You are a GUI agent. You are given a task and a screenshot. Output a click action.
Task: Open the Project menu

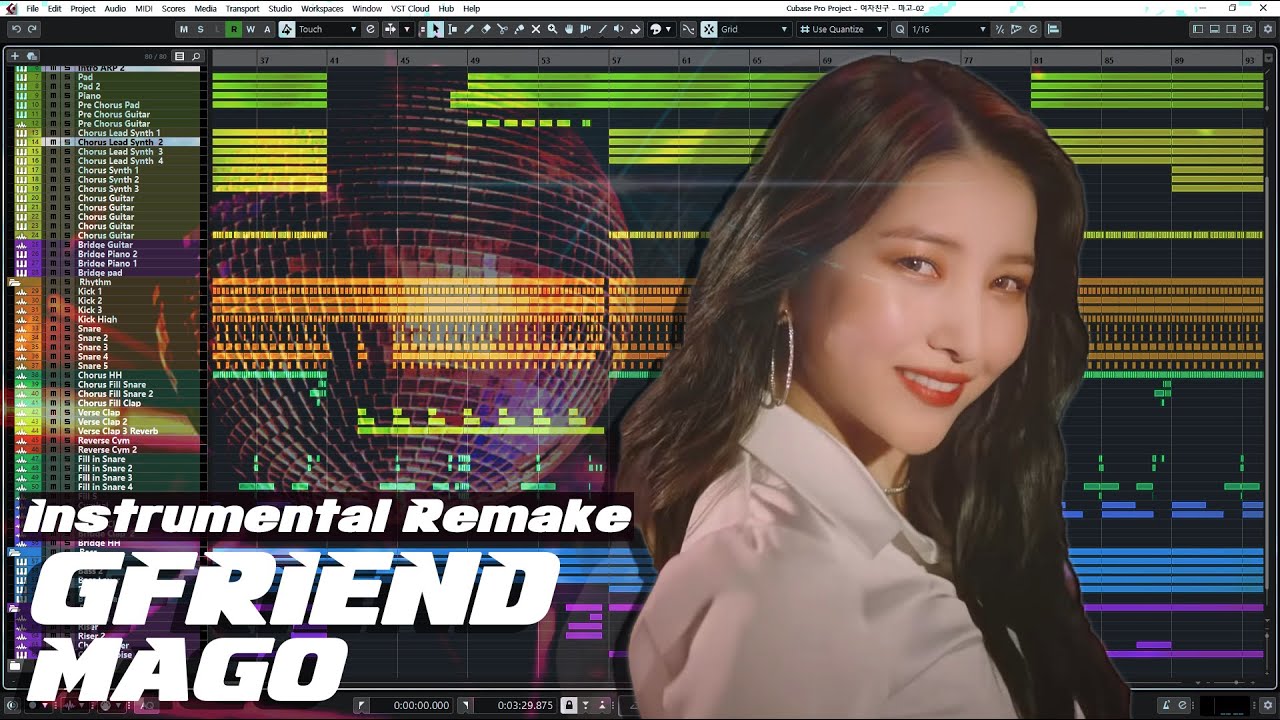(x=83, y=8)
